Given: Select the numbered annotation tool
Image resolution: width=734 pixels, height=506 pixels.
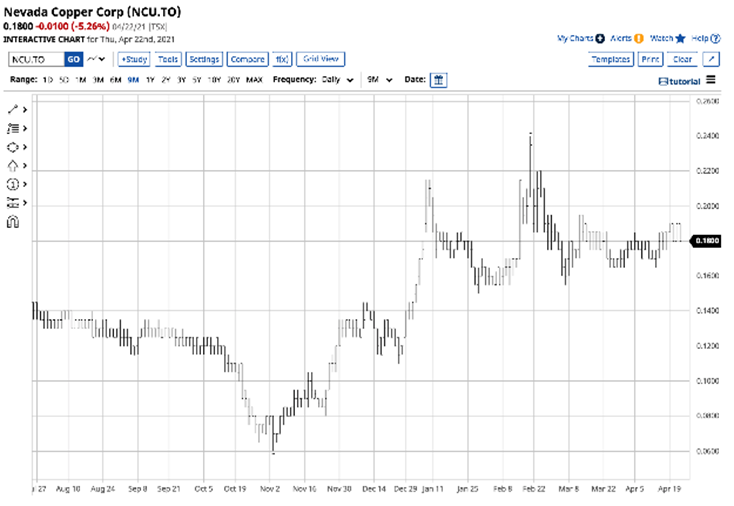Looking at the screenshot, I should (x=13, y=184).
